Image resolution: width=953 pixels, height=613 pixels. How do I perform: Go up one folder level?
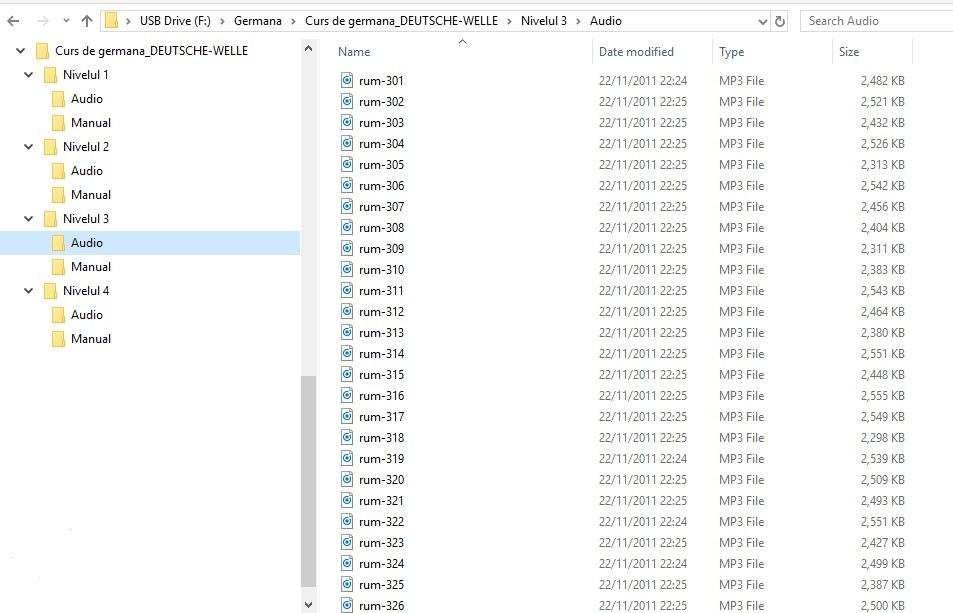(87, 21)
